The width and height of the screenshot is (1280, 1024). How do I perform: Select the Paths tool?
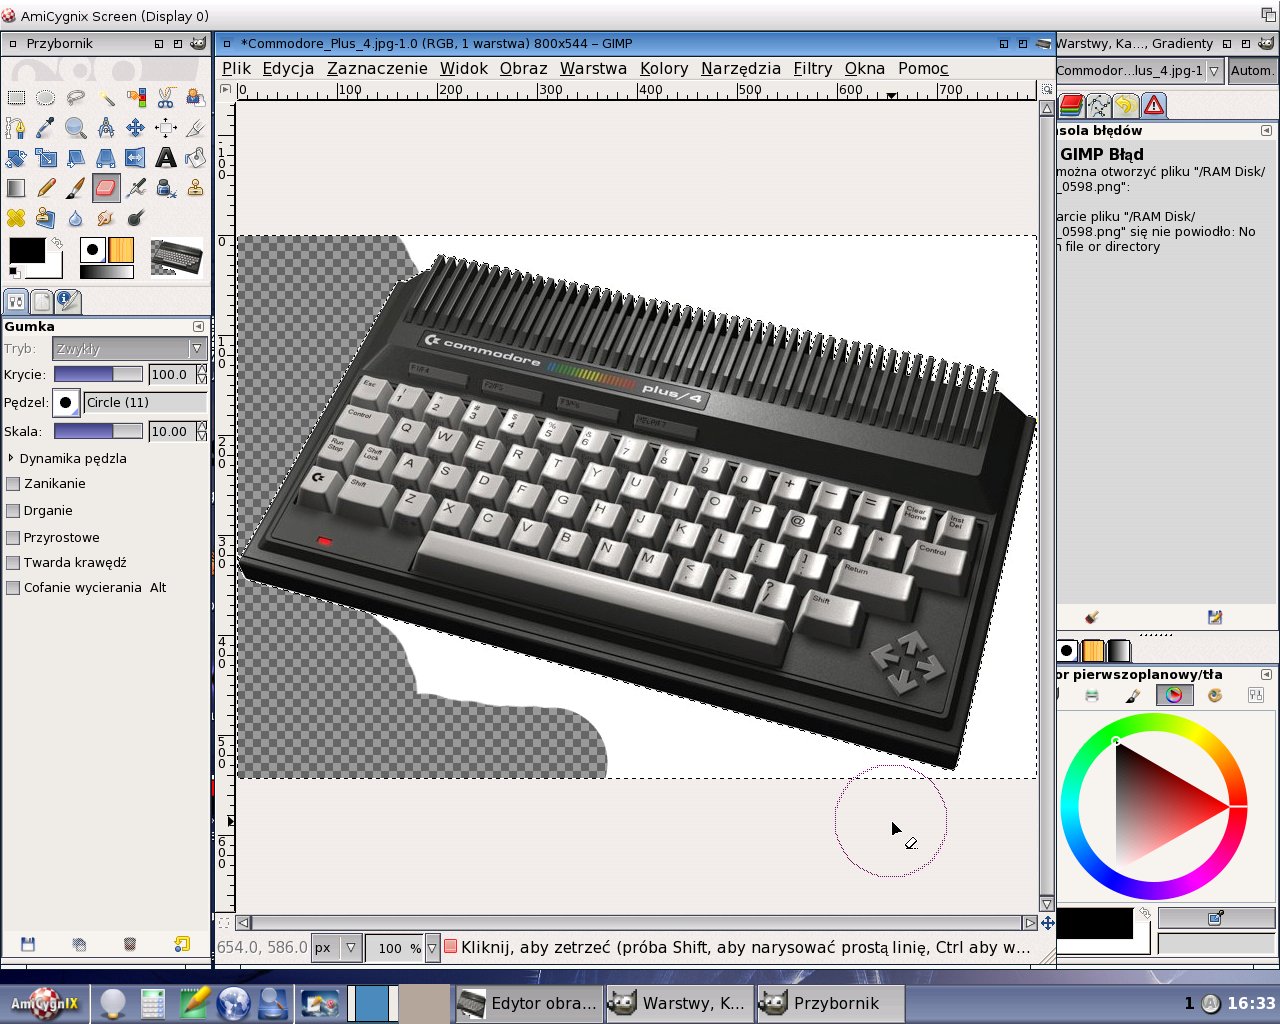16,128
